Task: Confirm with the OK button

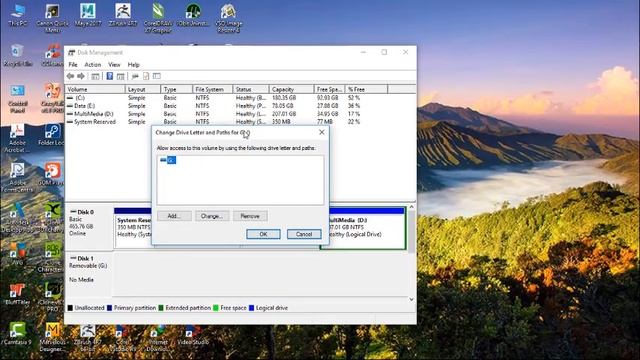Action: point(263,234)
